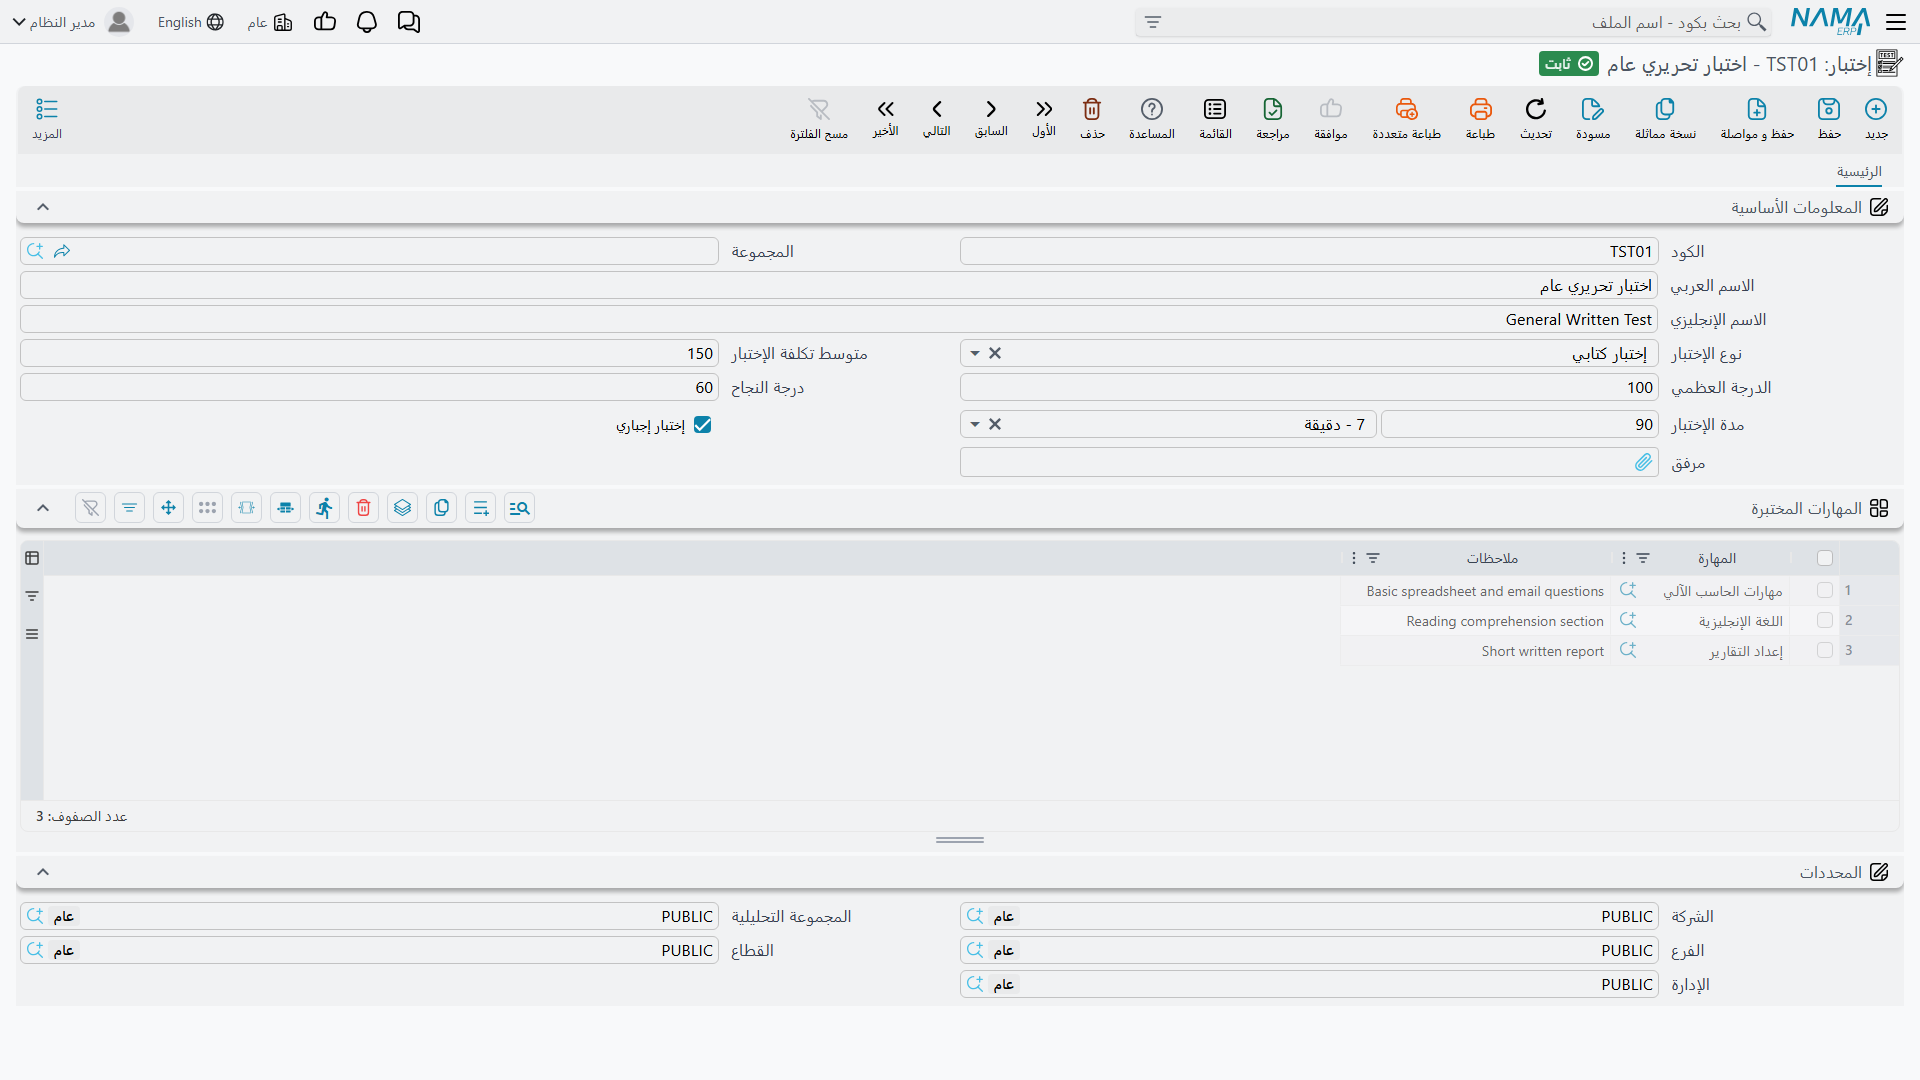Screen dimensions: 1920x1080
Task: Open the user menu مدير النظام
Action: tap(72, 22)
